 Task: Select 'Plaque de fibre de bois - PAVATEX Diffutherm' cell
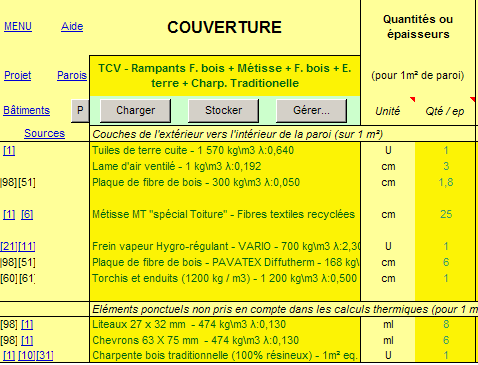coord(225,262)
